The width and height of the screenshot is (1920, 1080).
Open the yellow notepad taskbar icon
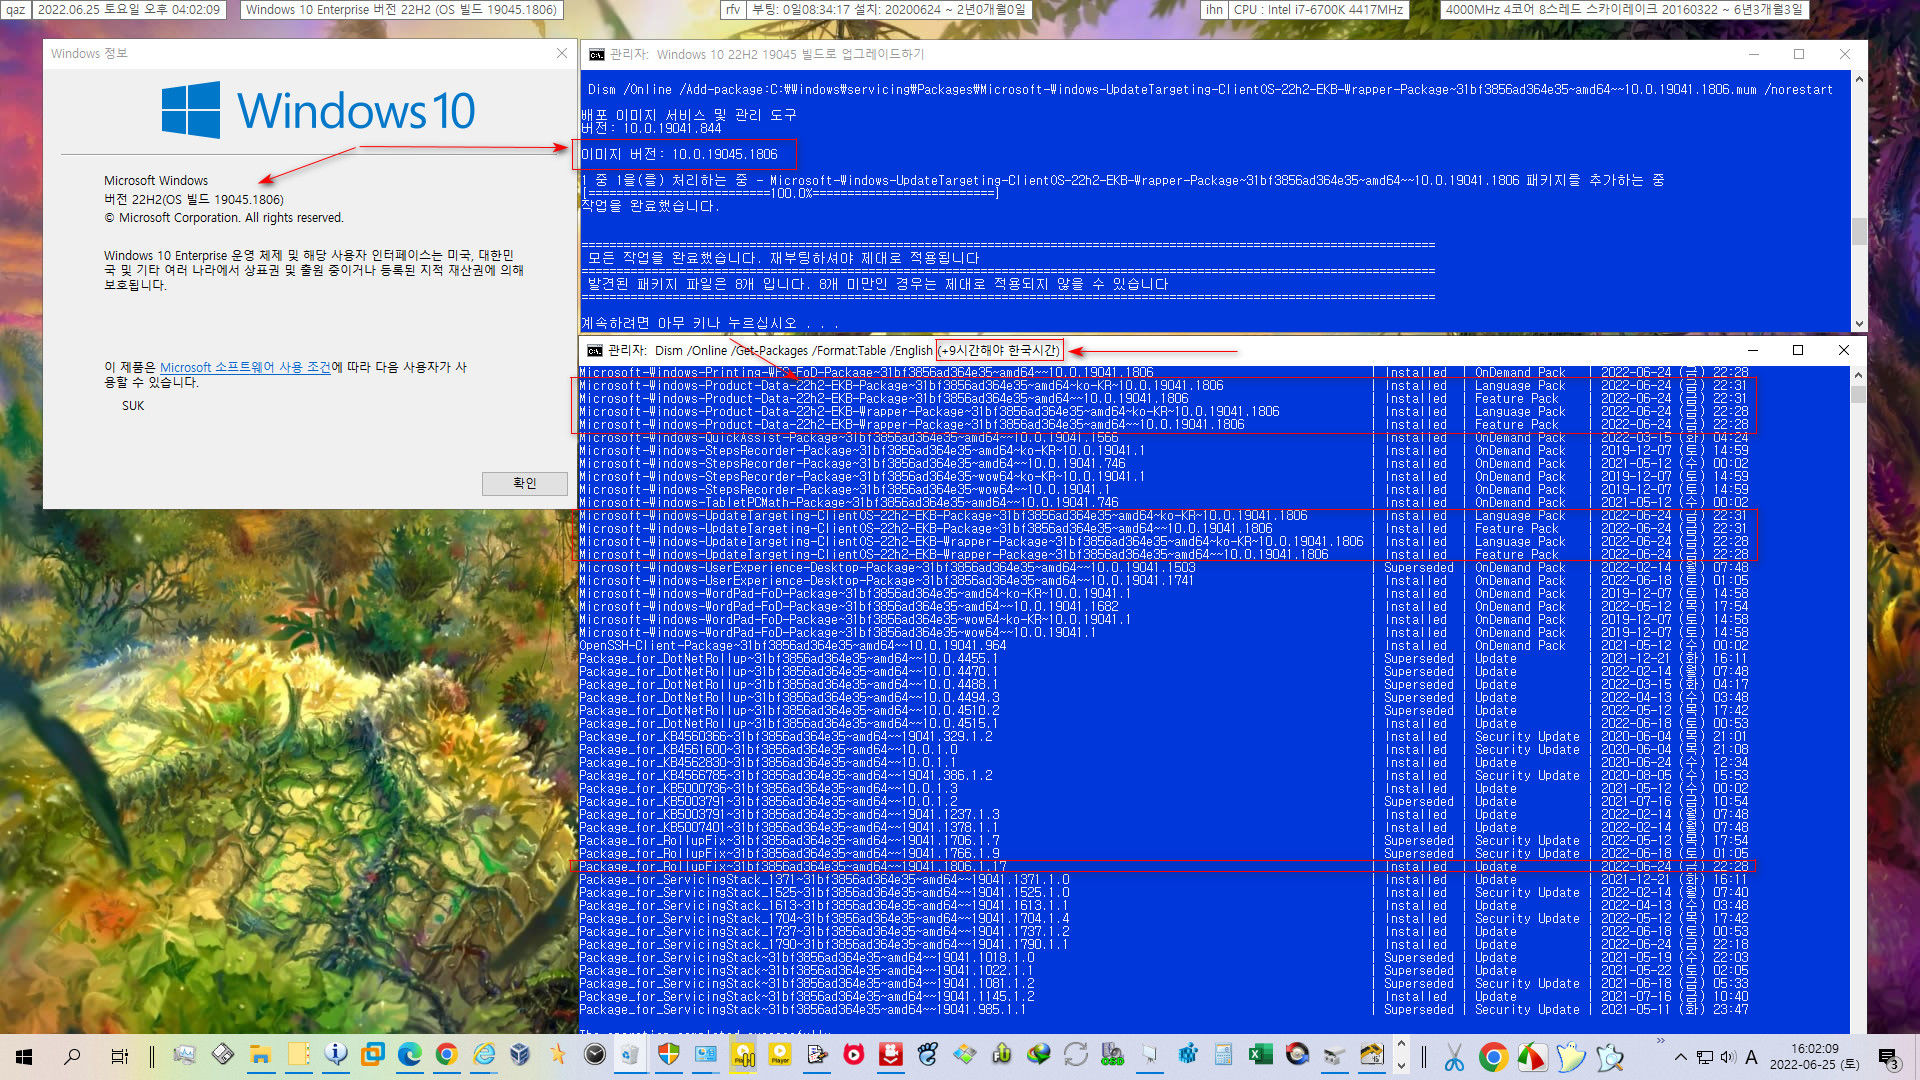(x=298, y=1055)
